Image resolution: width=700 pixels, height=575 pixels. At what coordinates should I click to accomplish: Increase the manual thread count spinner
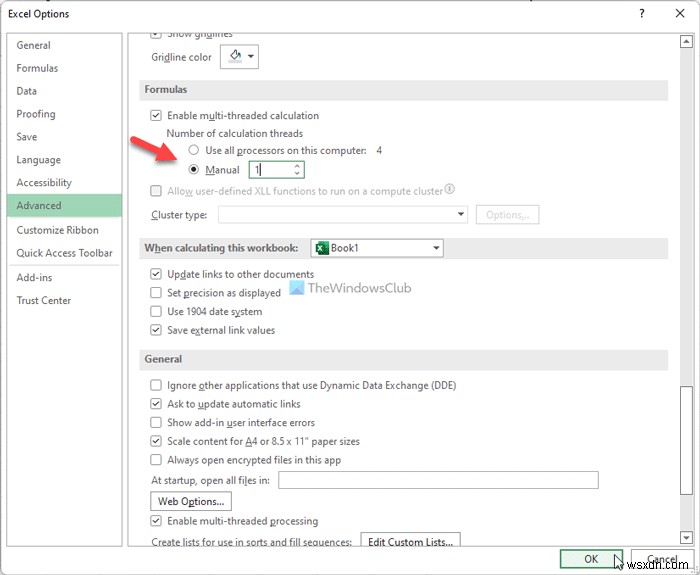[x=297, y=166]
